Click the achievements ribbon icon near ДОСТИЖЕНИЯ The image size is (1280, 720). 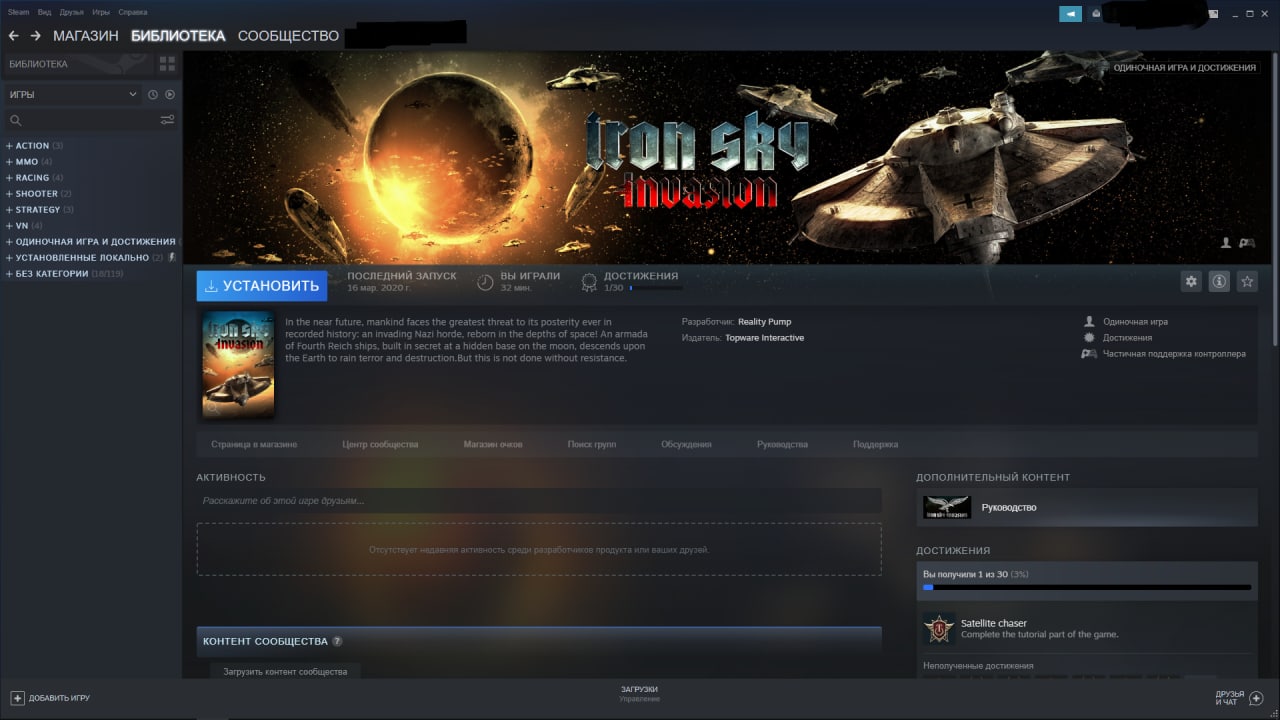[589, 282]
